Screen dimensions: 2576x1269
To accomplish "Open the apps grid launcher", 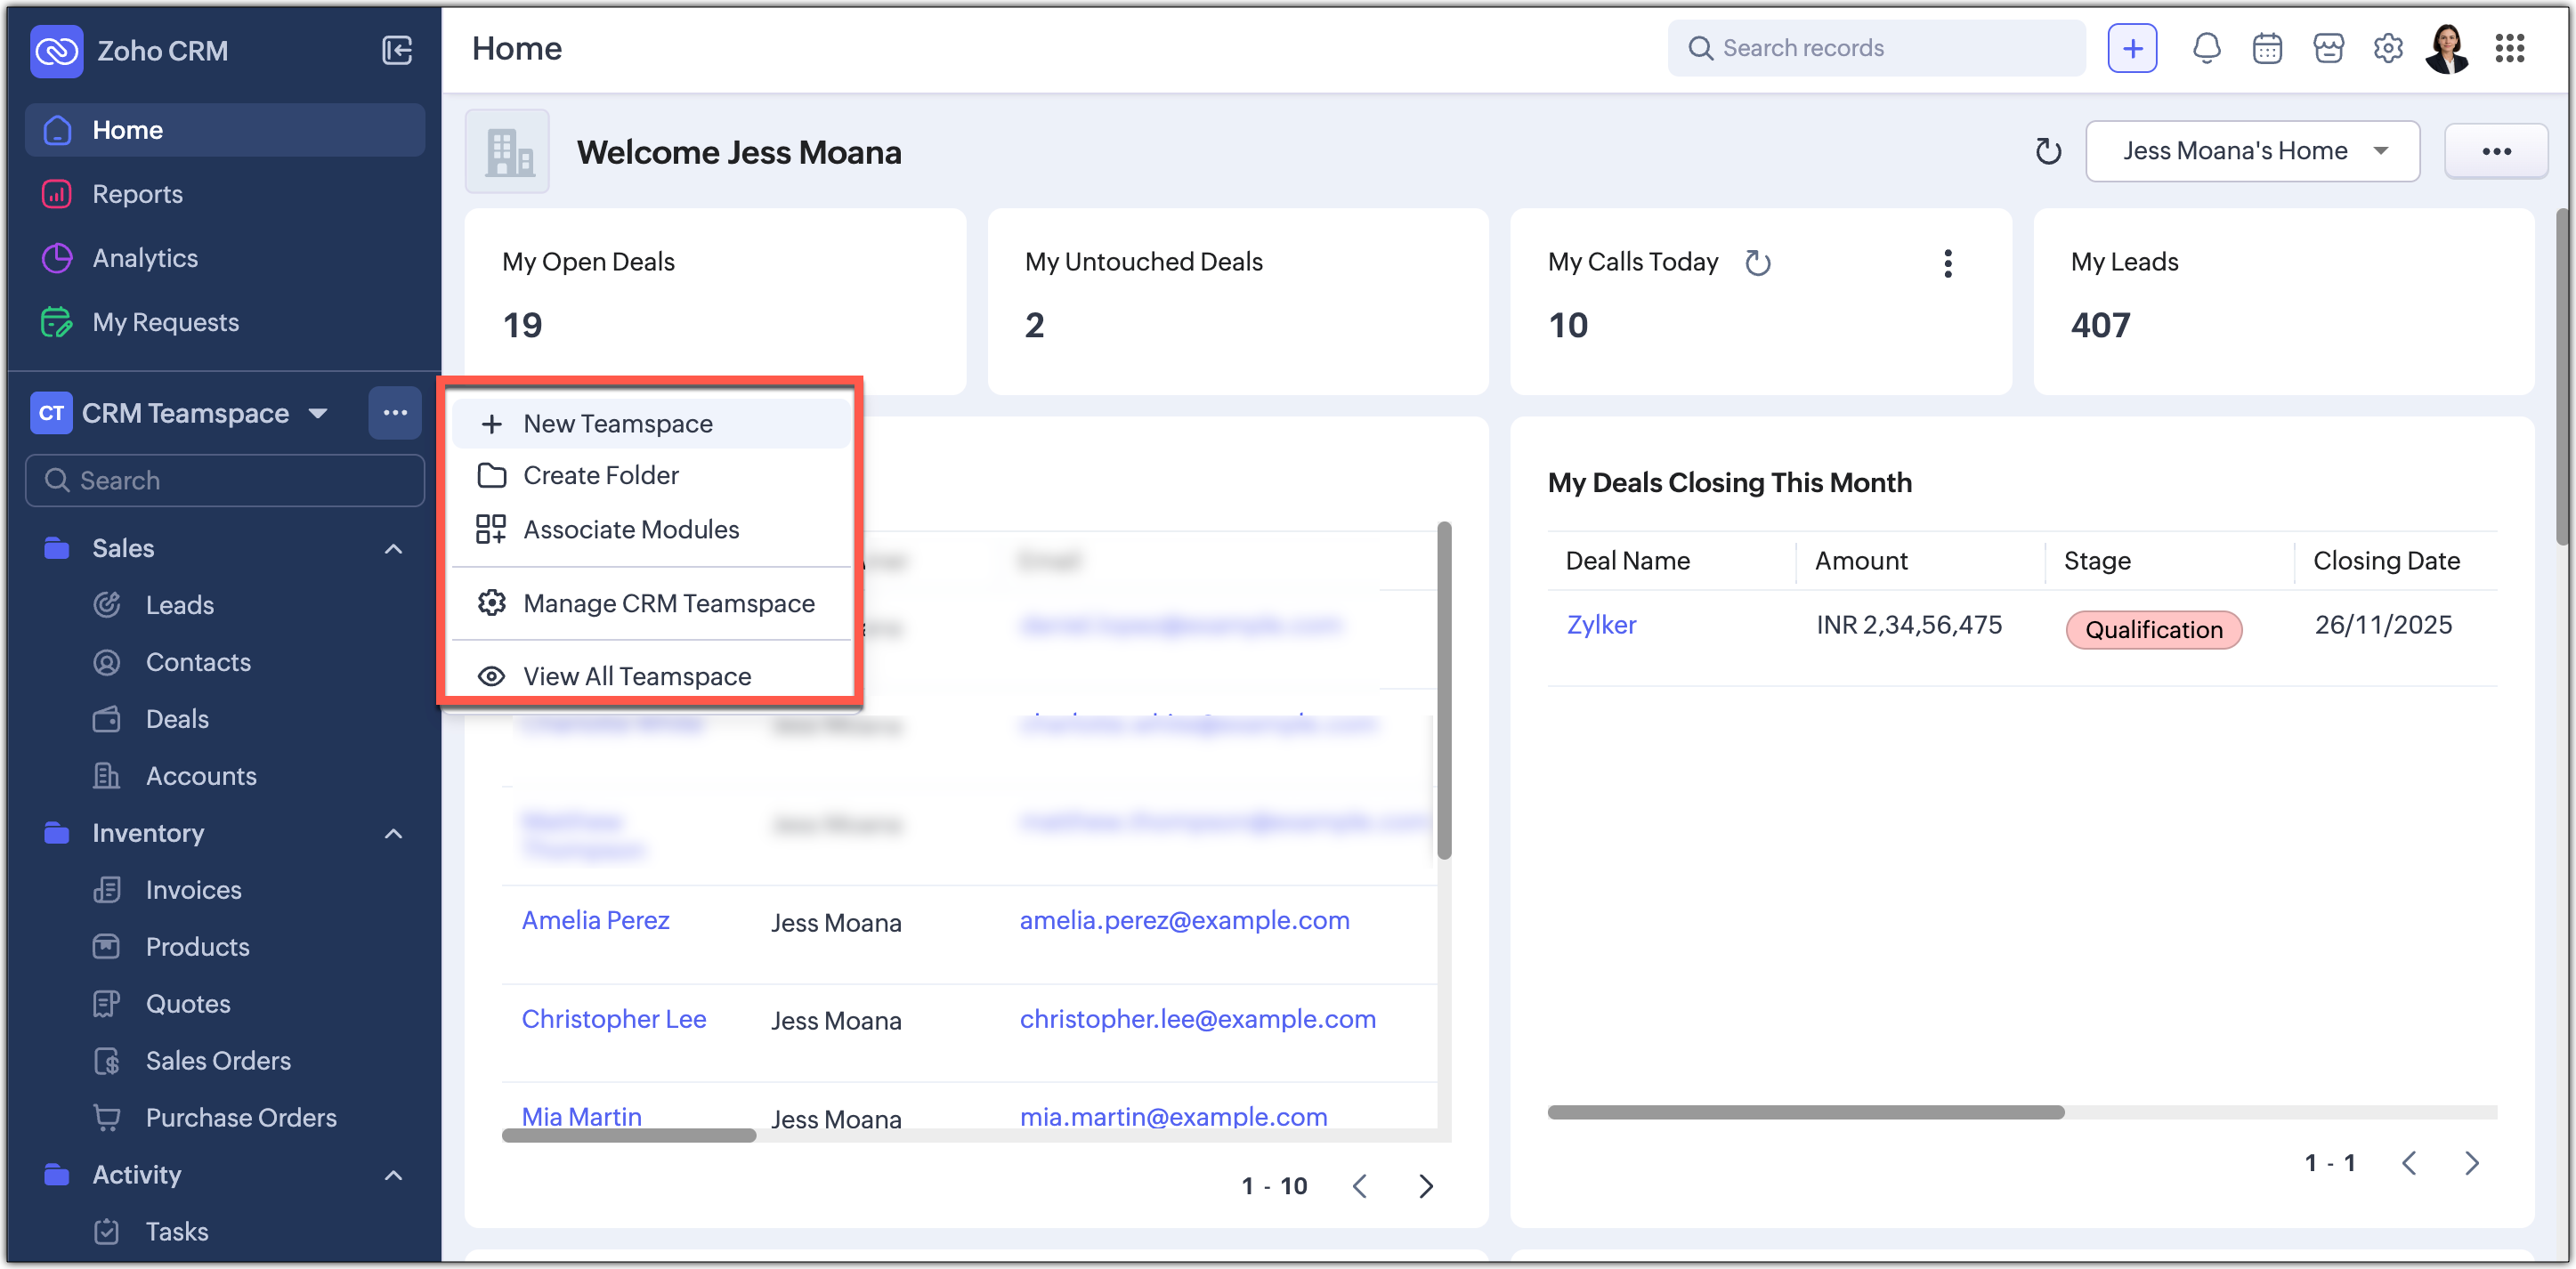I will (2510, 48).
